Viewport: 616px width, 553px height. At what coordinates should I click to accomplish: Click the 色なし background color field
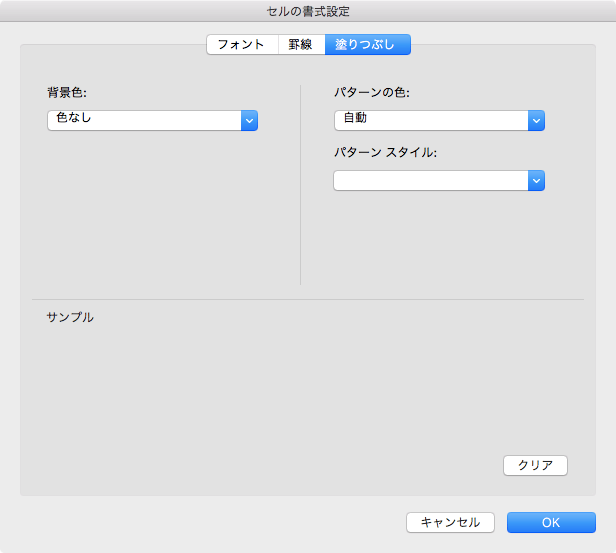click(144, 121)
